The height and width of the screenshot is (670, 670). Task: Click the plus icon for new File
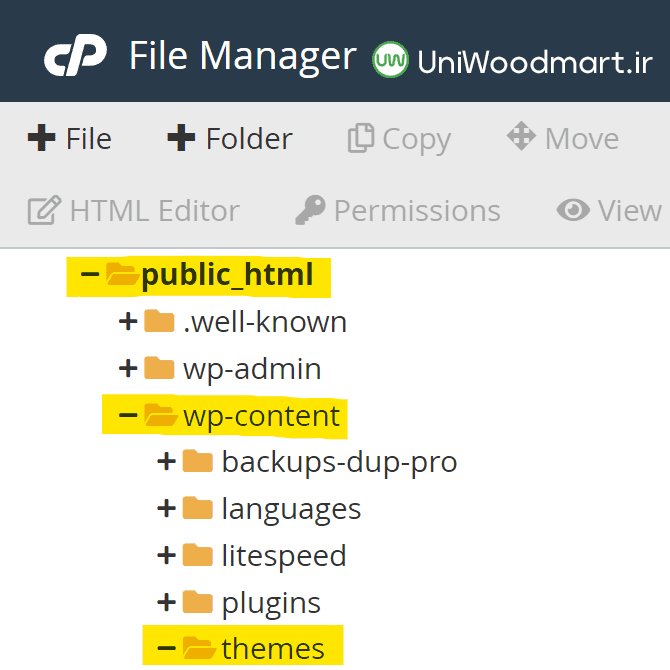(41, 138)
